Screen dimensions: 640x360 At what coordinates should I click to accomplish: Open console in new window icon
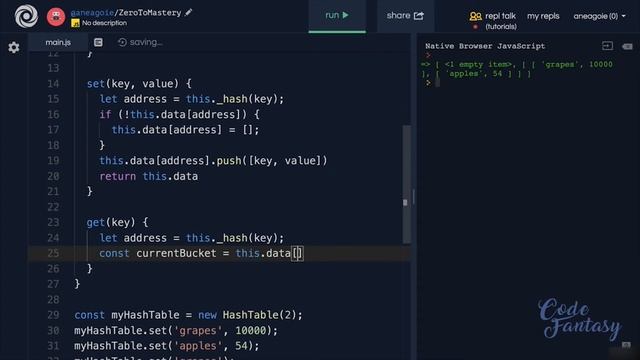click(607, 46)
